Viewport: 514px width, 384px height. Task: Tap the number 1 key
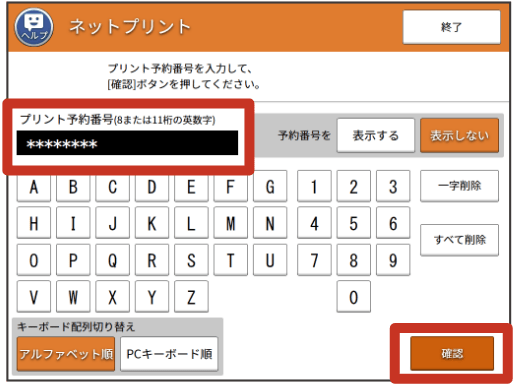tap(314, 186)
